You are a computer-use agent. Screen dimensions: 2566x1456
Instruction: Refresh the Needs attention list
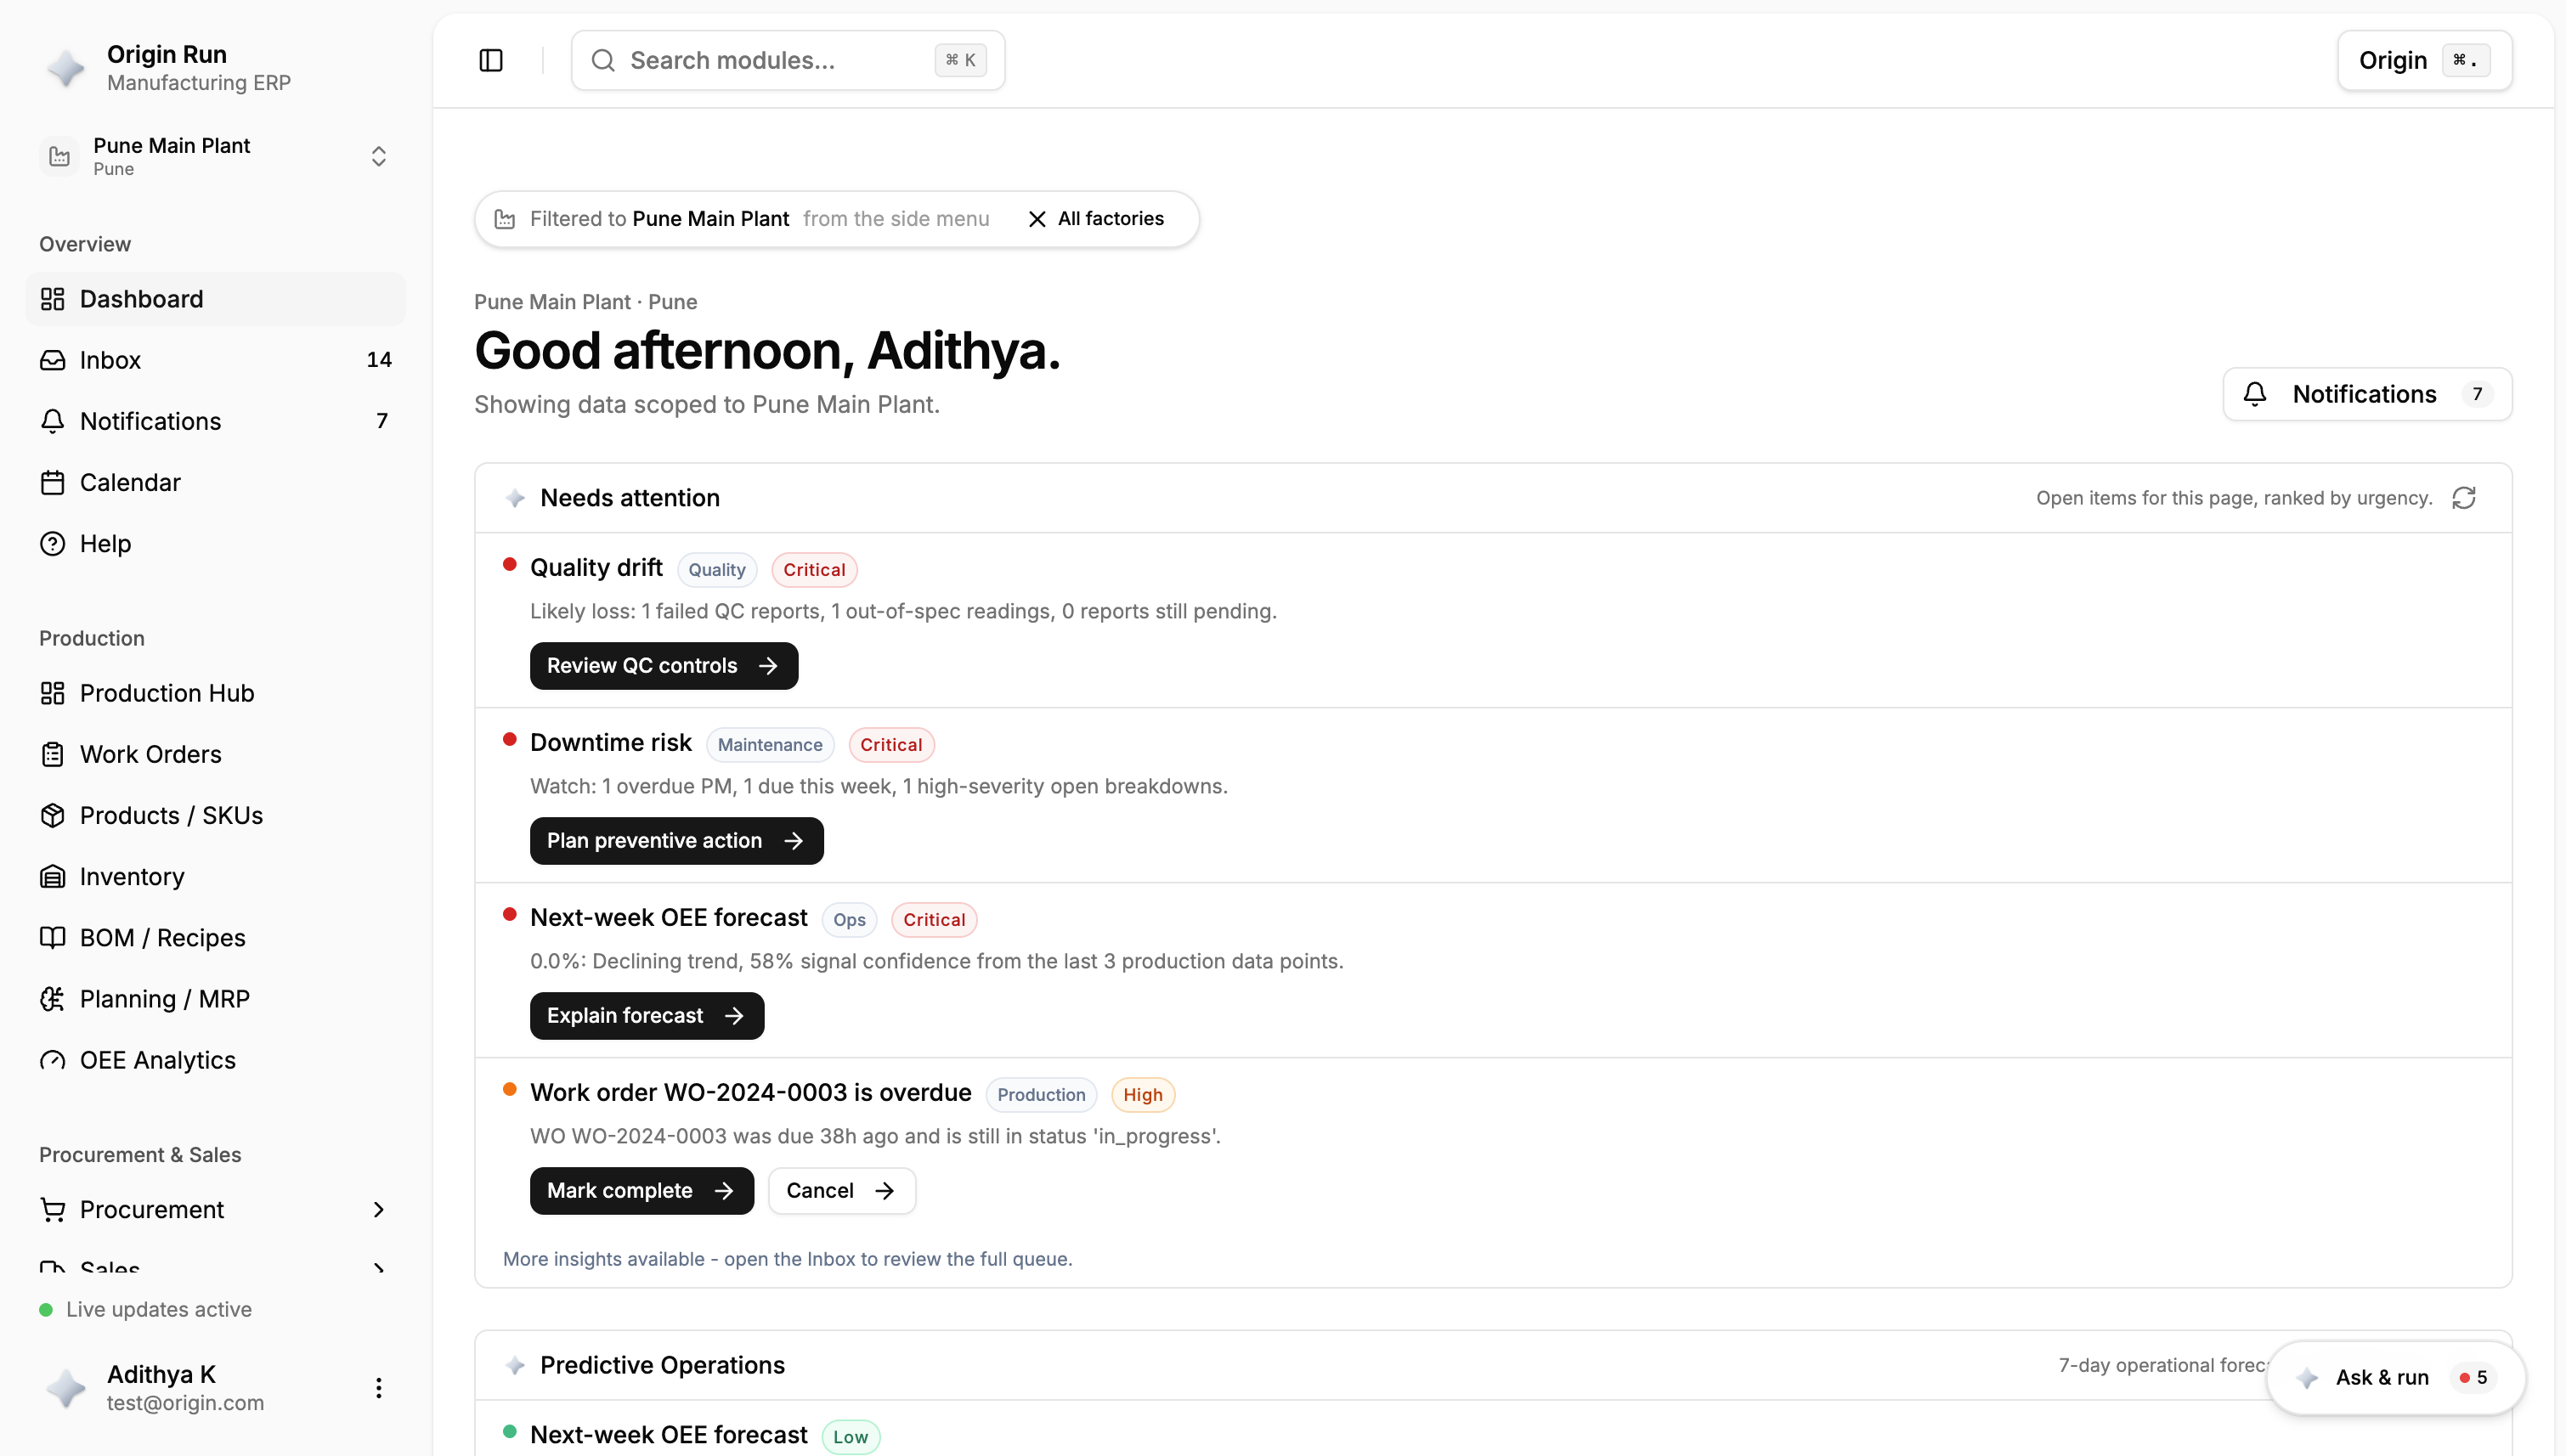[x=2464, y=497]
